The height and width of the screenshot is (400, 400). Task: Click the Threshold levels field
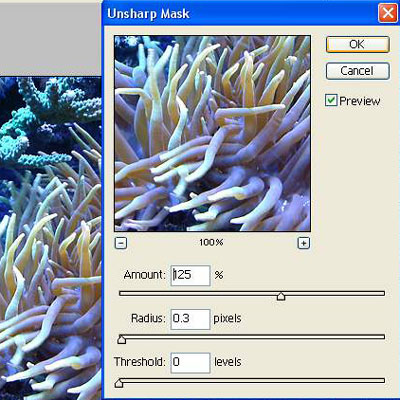click(x=190, y=363)
